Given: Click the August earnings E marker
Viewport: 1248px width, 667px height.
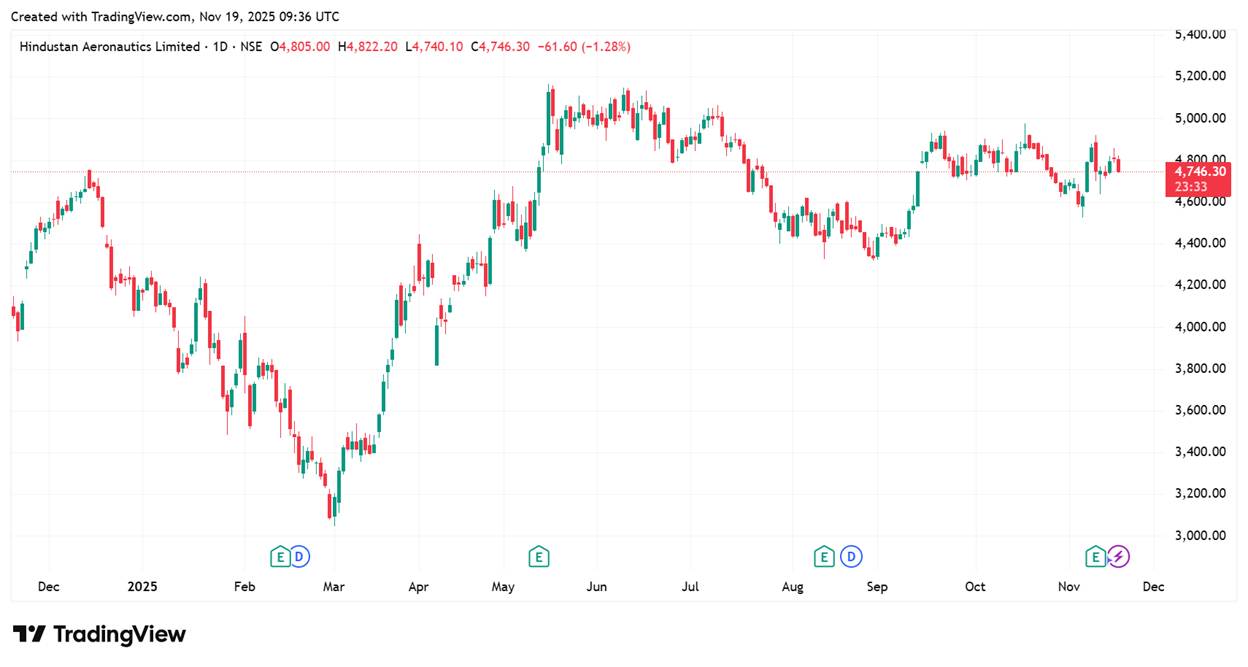Looking at the screenshot, I should (x=824, y=556).
